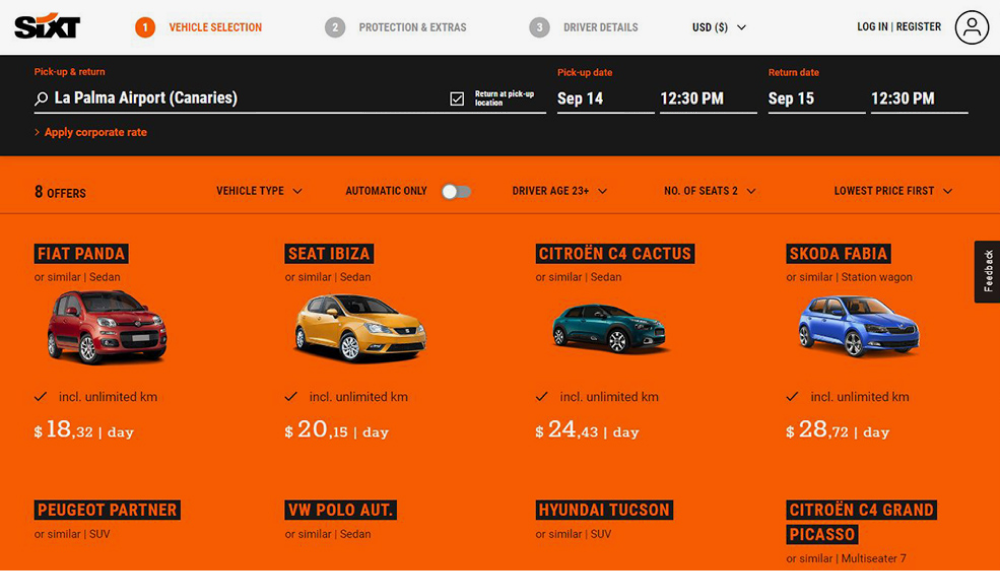
Task: Change the pick-up time 12:30 PM
Action: tap(708, 98)
